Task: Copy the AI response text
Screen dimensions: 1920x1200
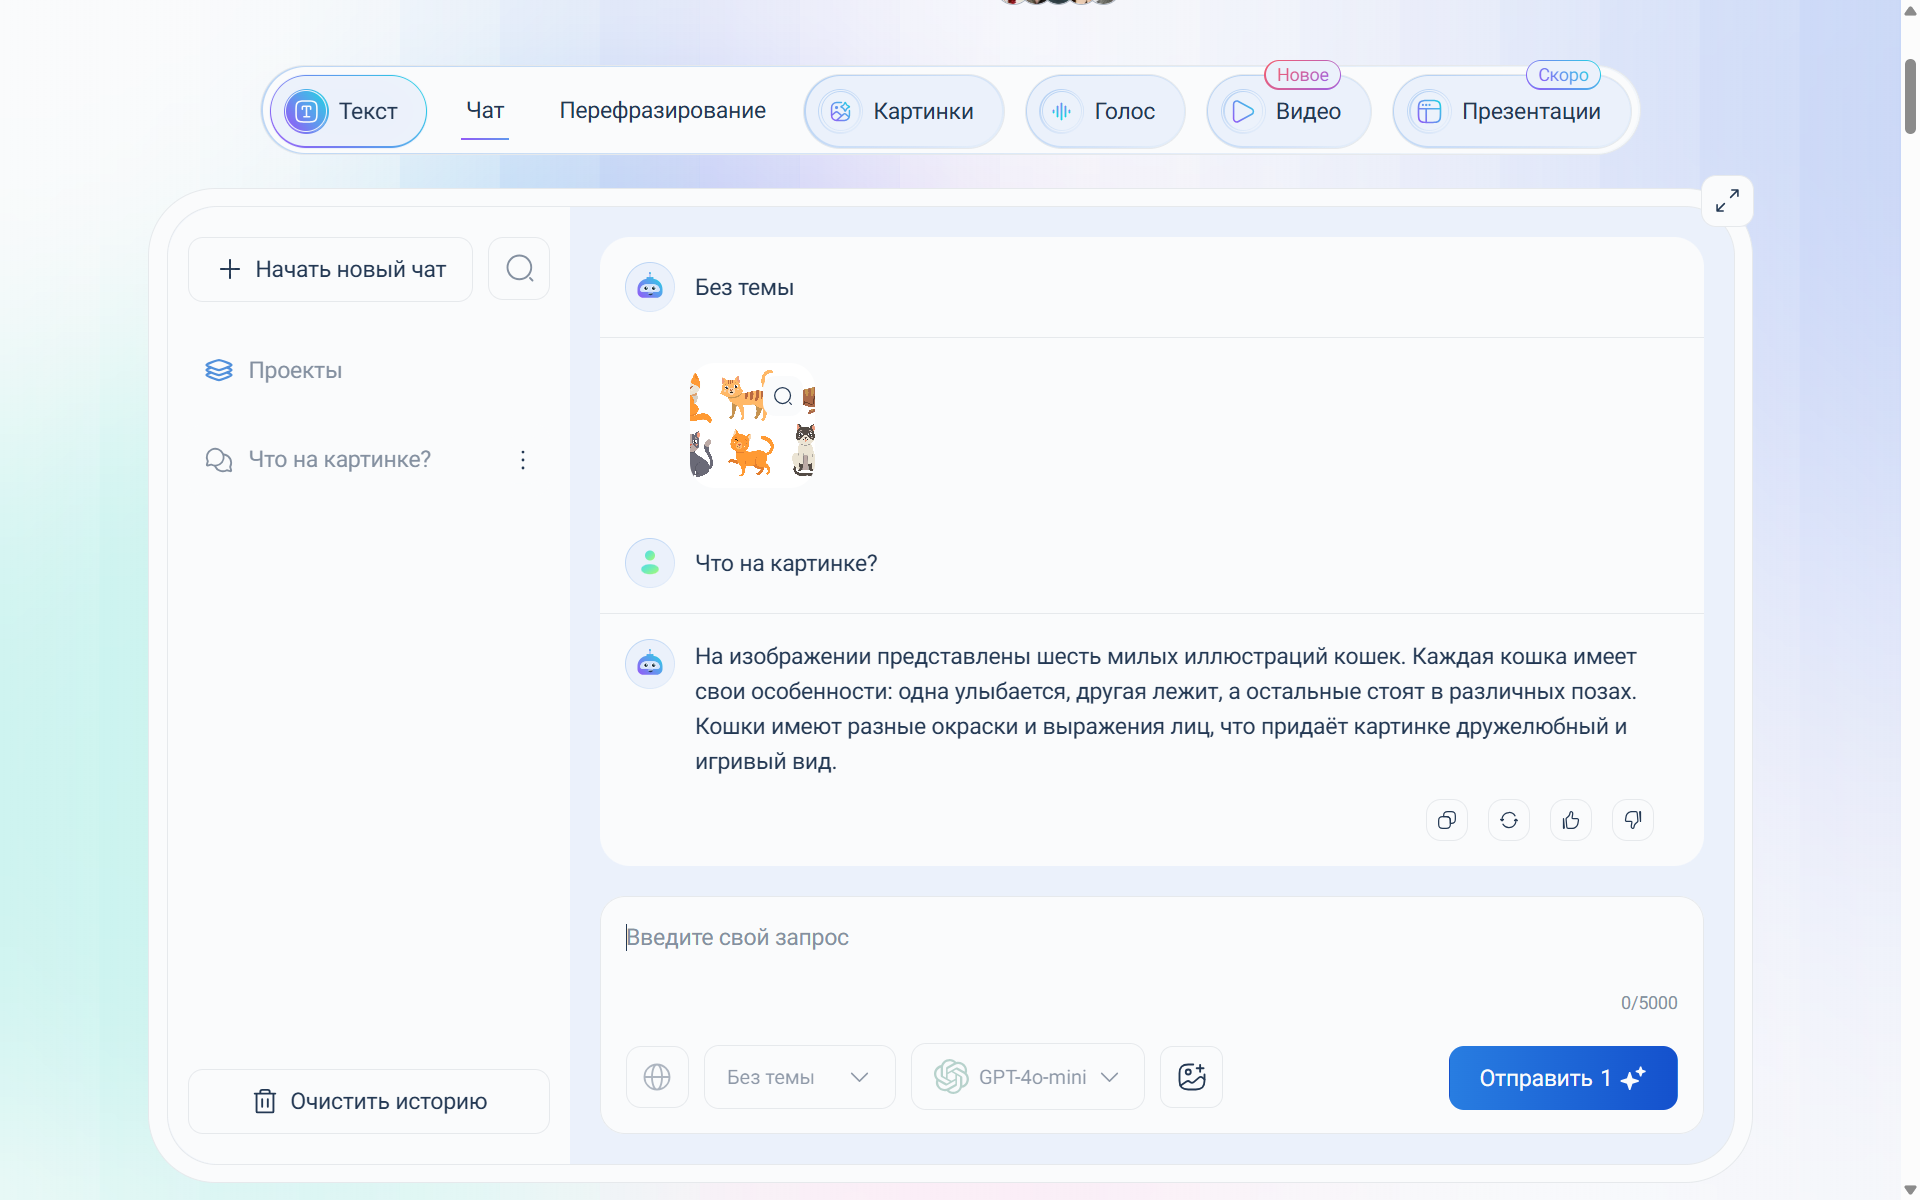Action: pos(1446,820)
